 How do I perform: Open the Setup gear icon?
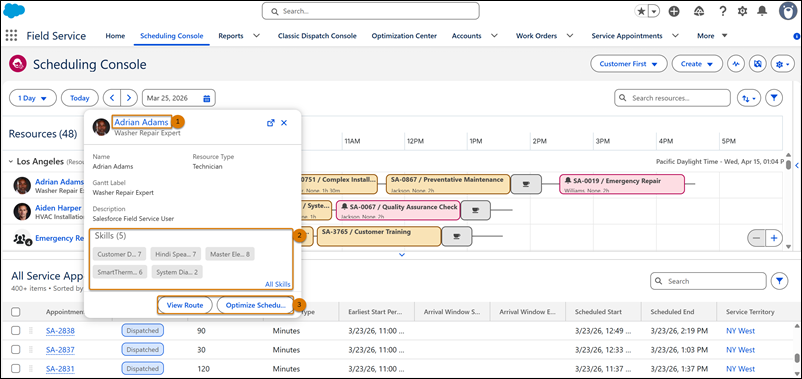(742, 11)
